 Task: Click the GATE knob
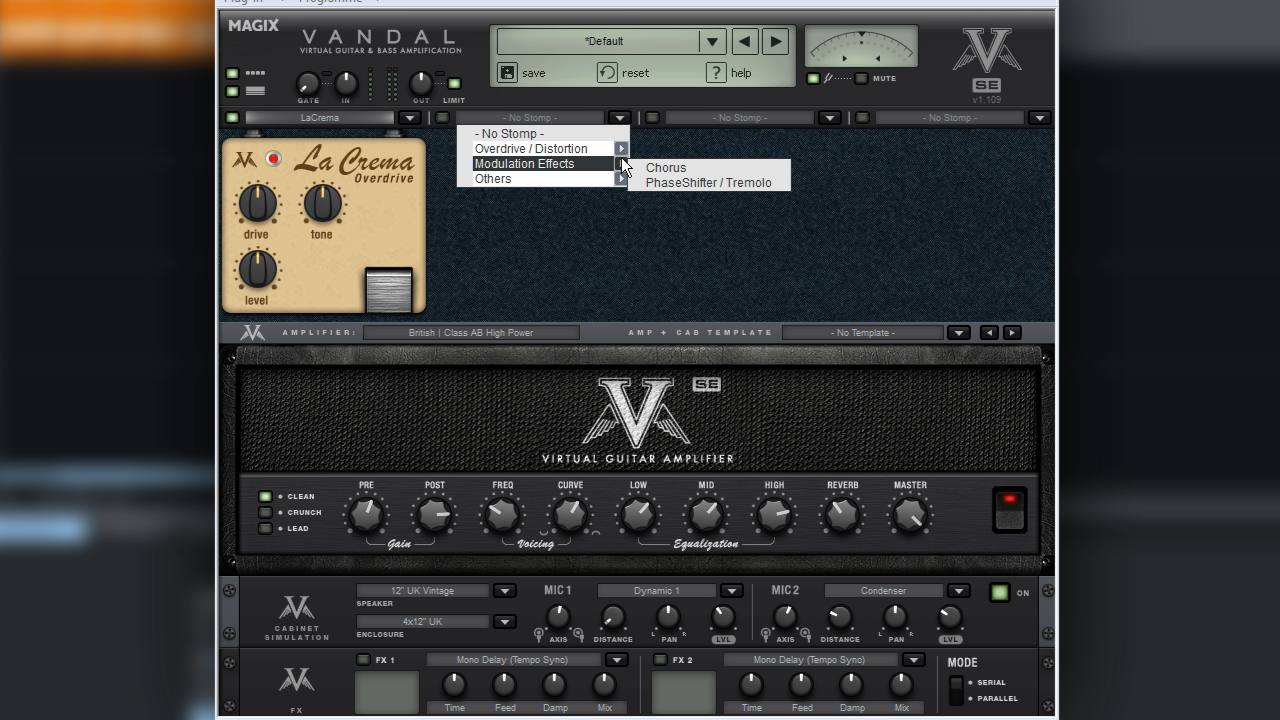click(308, 84)
